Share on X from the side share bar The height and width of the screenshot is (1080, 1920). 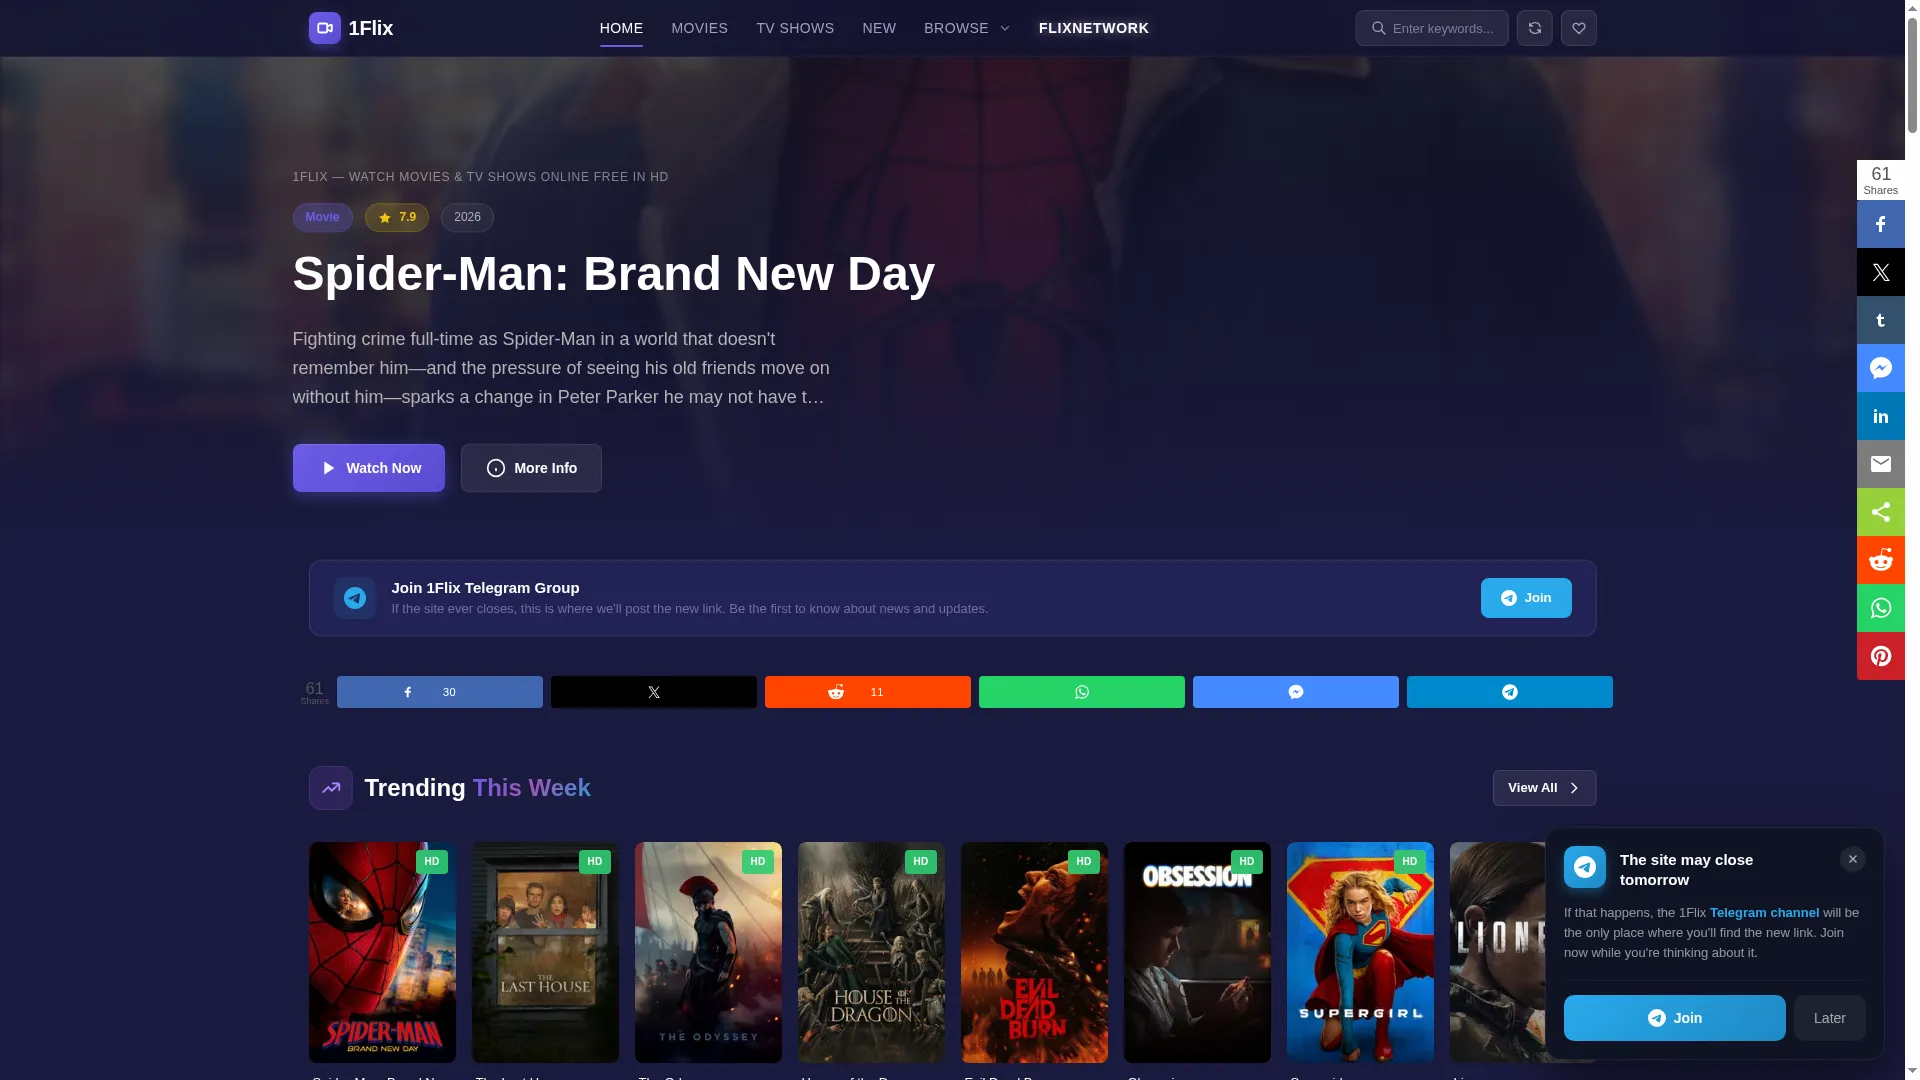pyautogui.click(x=1880, y=272)
